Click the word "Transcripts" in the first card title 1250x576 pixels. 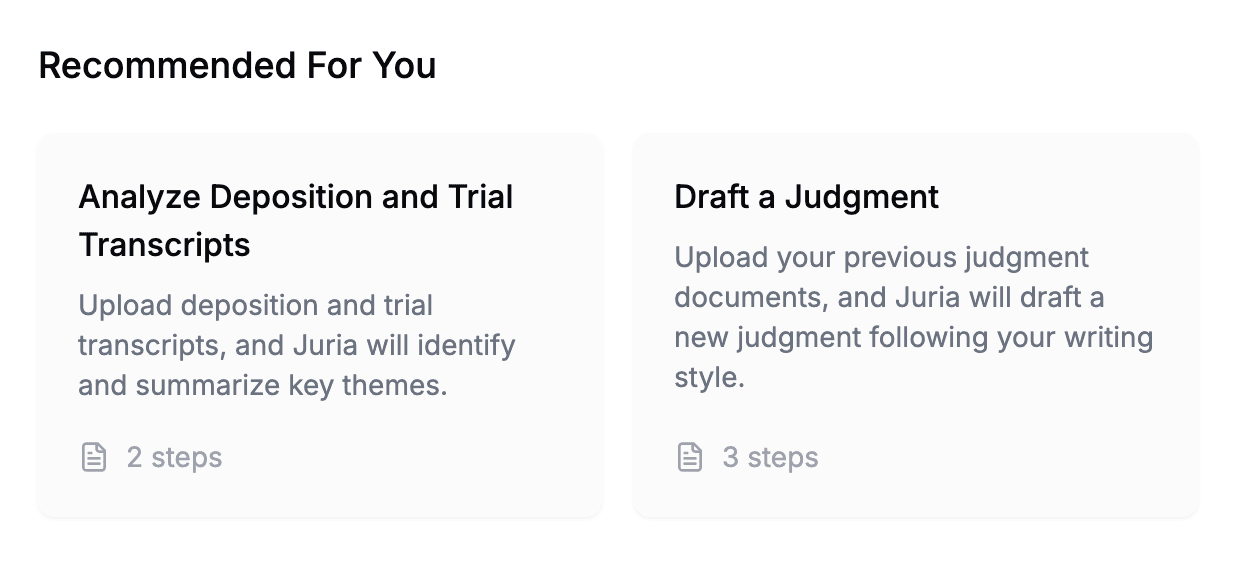(164, 245)
